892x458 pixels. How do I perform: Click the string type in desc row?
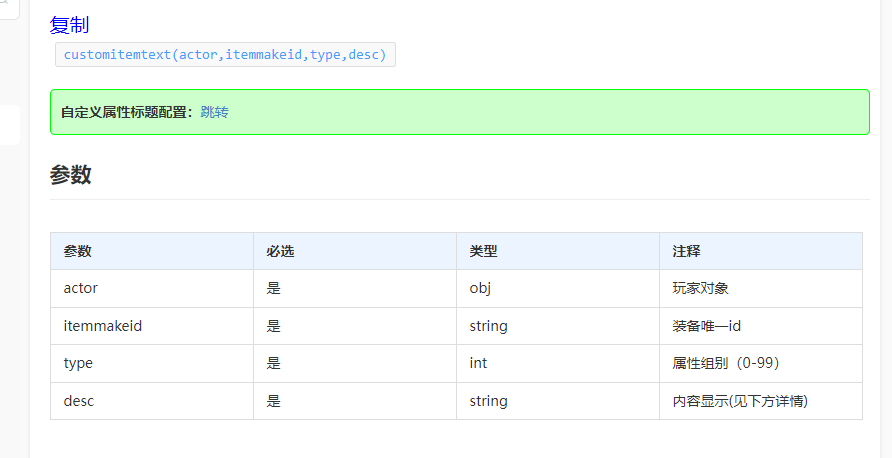click(x=558, y=401)
